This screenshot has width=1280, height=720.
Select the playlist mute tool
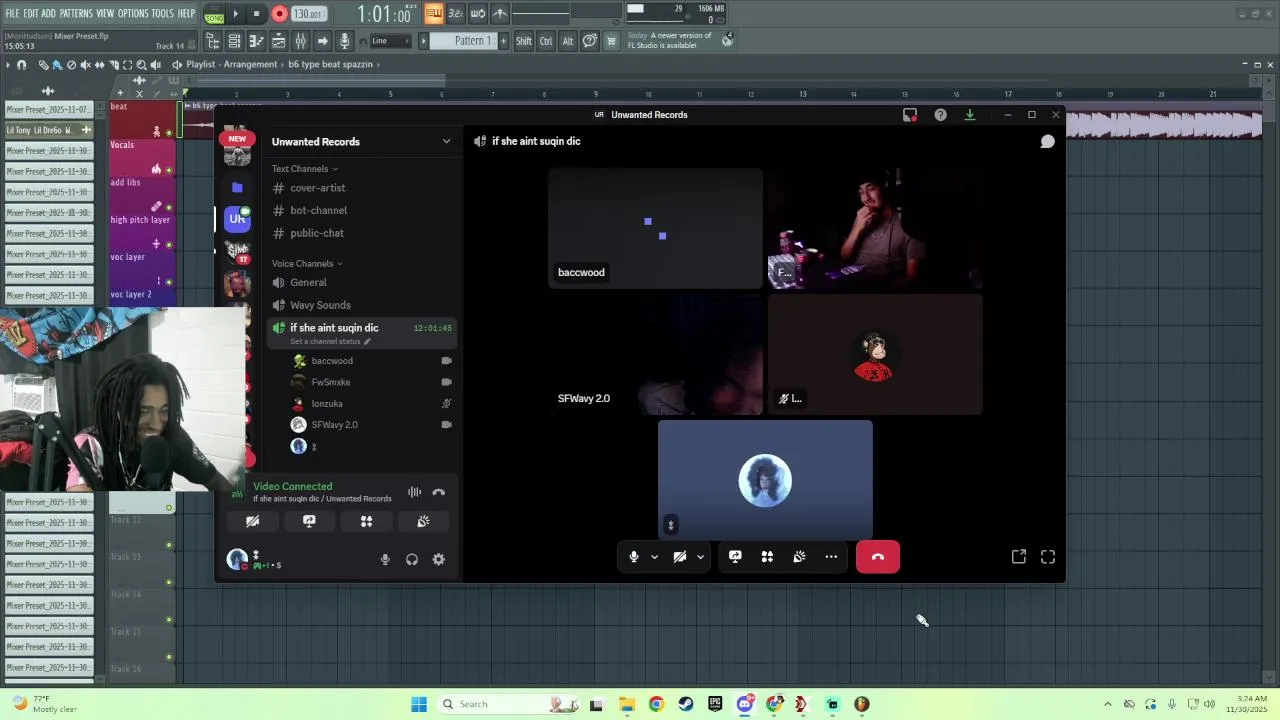coord(85,65)
